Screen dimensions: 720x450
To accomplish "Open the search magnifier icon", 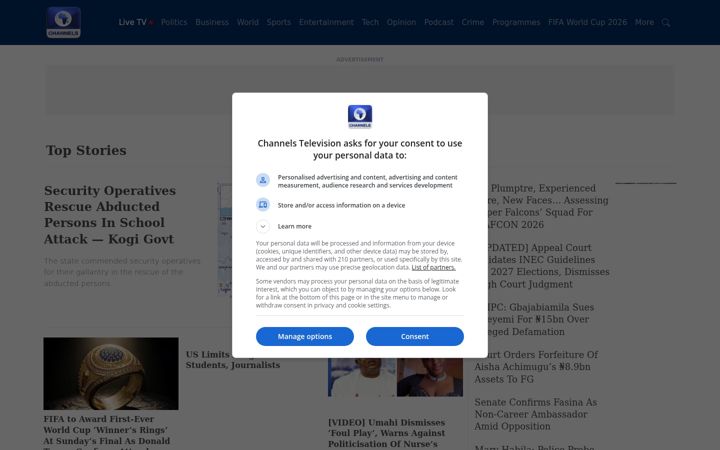I will click(666, 22).
